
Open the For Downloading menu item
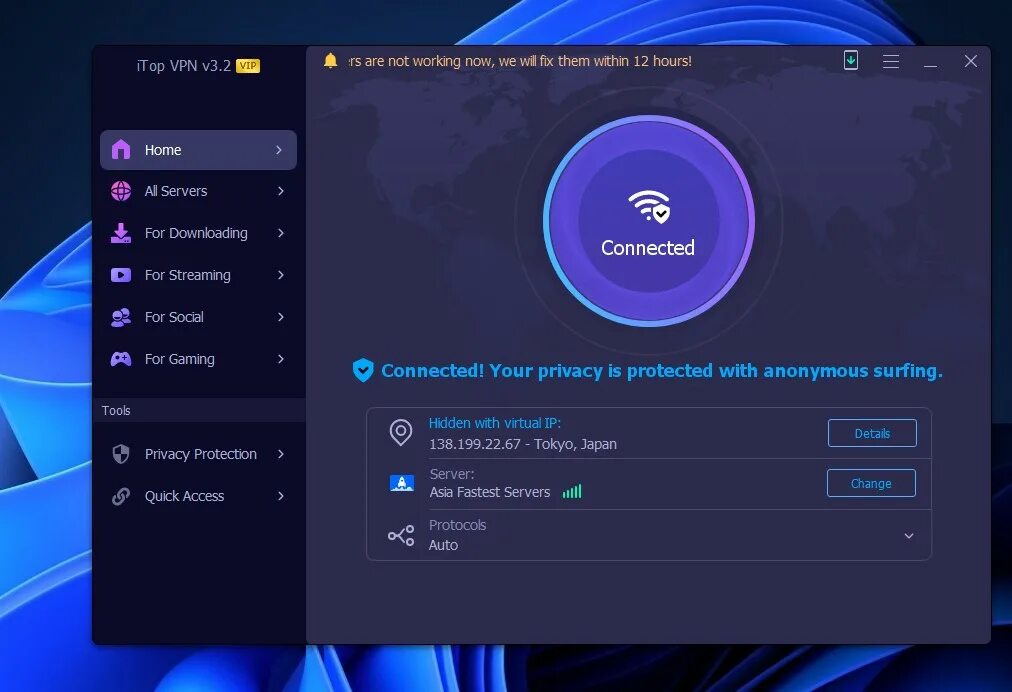[x=198, y=233]
